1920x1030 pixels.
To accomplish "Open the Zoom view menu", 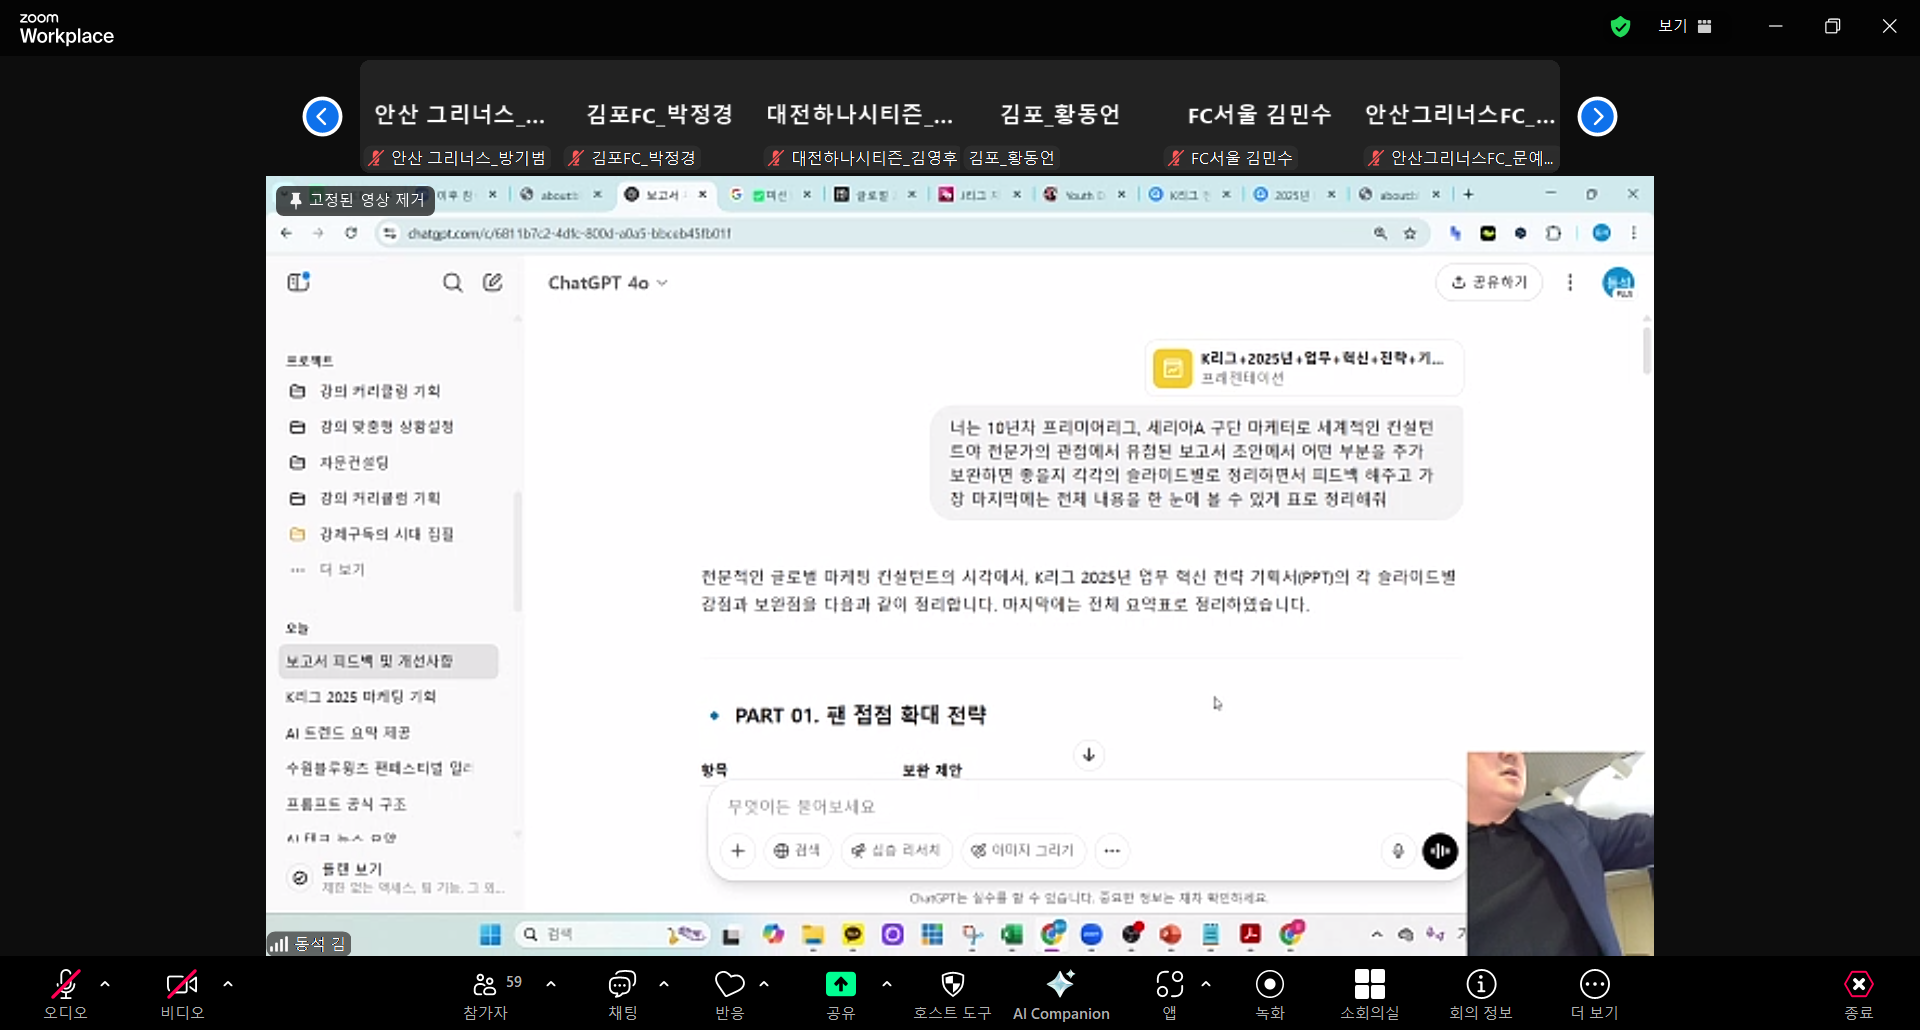I will (x=1685, y=26).
